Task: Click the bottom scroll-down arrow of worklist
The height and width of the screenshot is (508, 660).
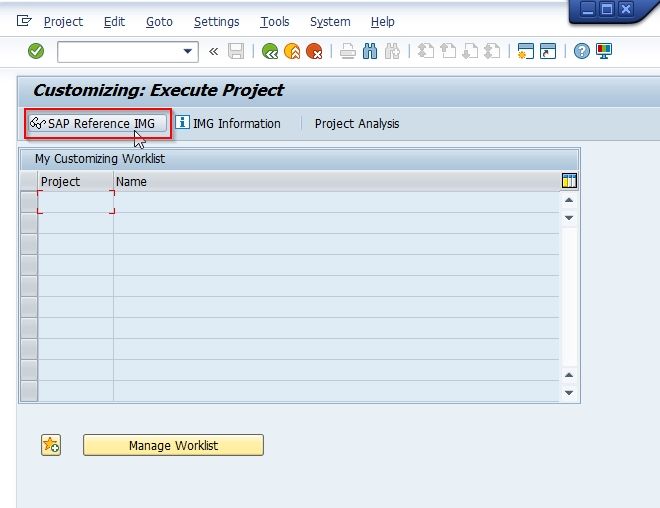Action: tap(569, 392)
